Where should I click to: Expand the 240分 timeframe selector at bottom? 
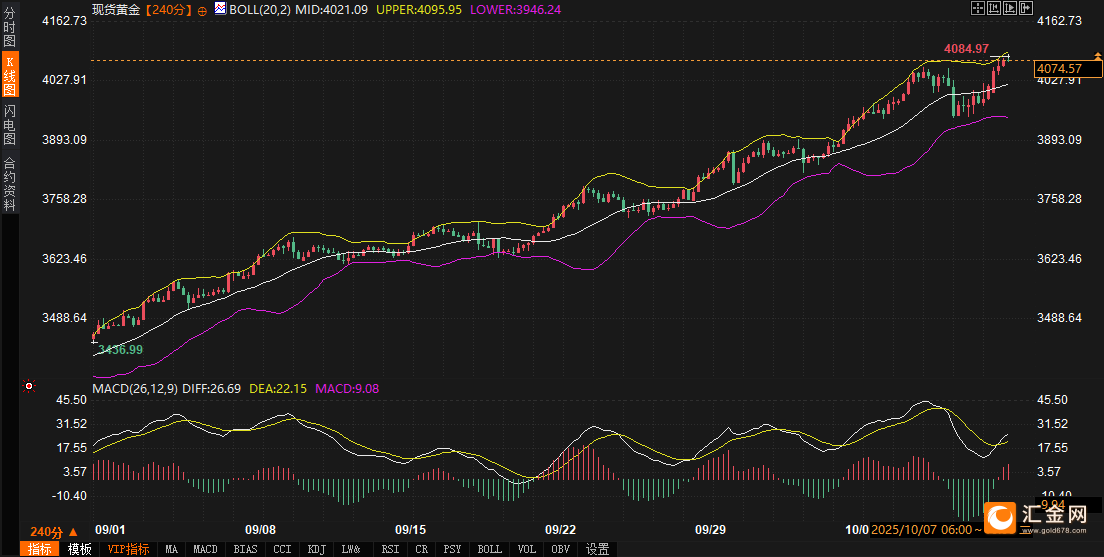[46, 531]
